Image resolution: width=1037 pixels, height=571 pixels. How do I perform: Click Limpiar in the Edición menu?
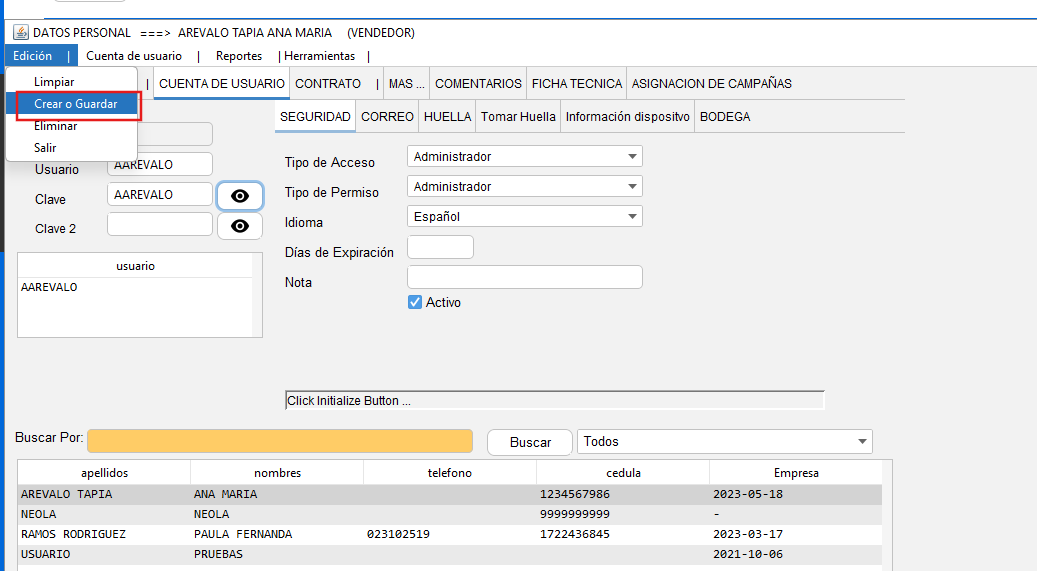tap(54, 81)
